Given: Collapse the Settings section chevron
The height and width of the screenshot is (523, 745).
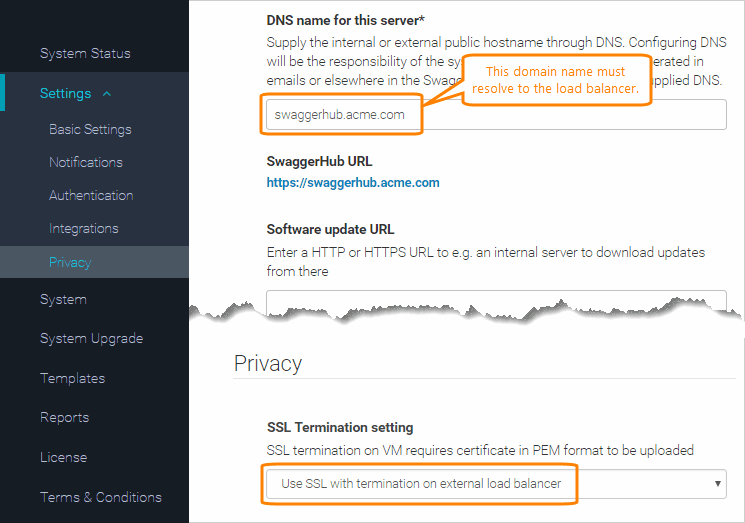Looking at the screenshot, I should 107,94.
